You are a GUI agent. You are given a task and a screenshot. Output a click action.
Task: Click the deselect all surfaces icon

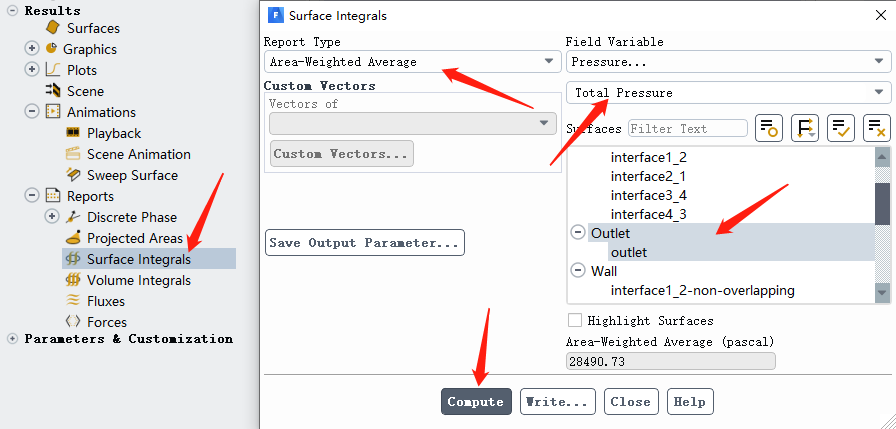point(876,128)
